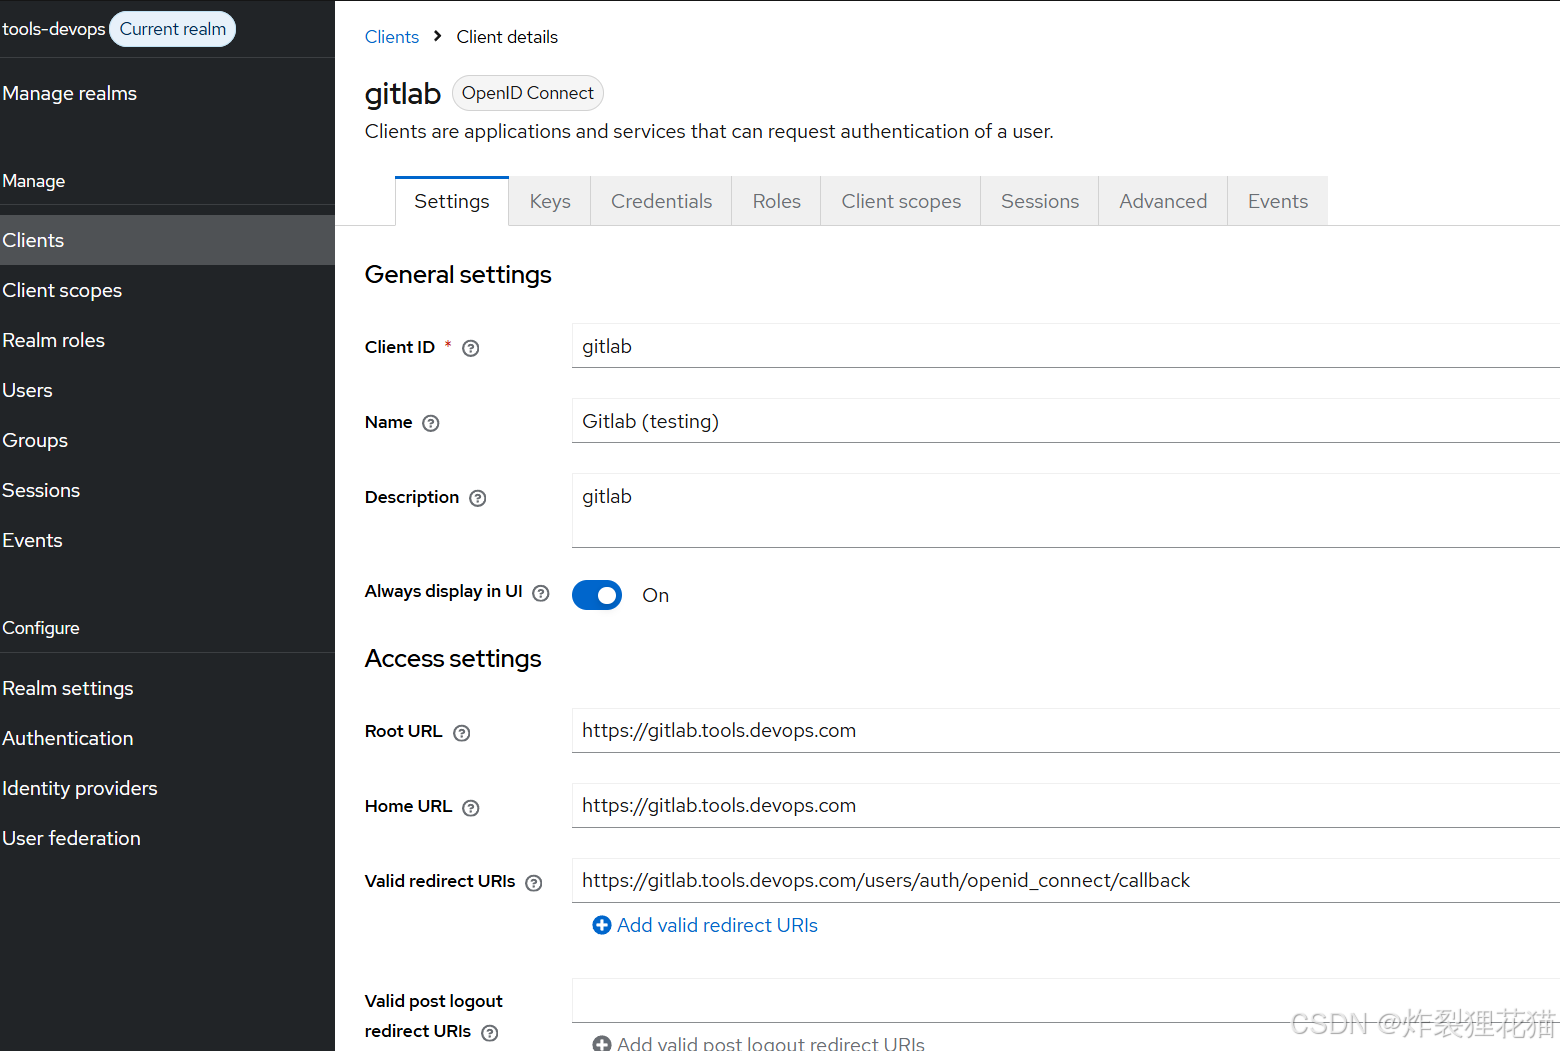Open Client ID help icon
1560x1051 pixels.
tap(471, 348)
